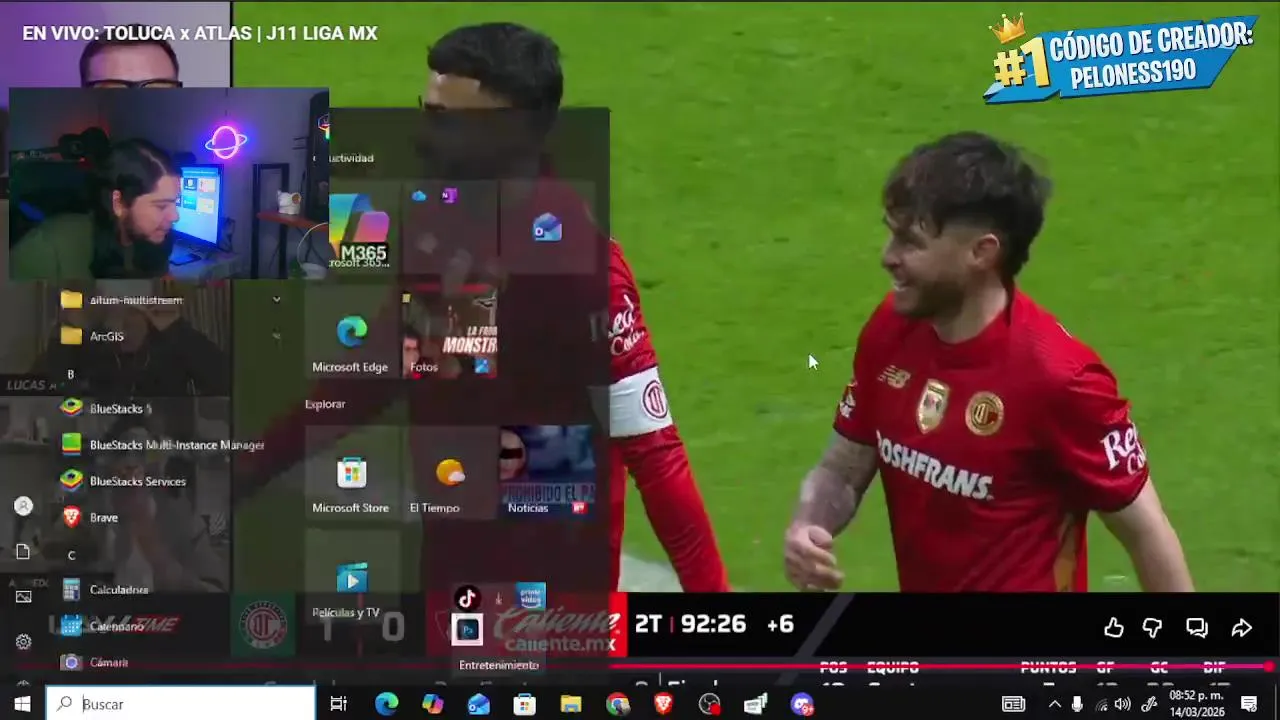Open Brave browser from the taskbar
The height and width of the screenshot is (720, 1280).
pos(663,704)
